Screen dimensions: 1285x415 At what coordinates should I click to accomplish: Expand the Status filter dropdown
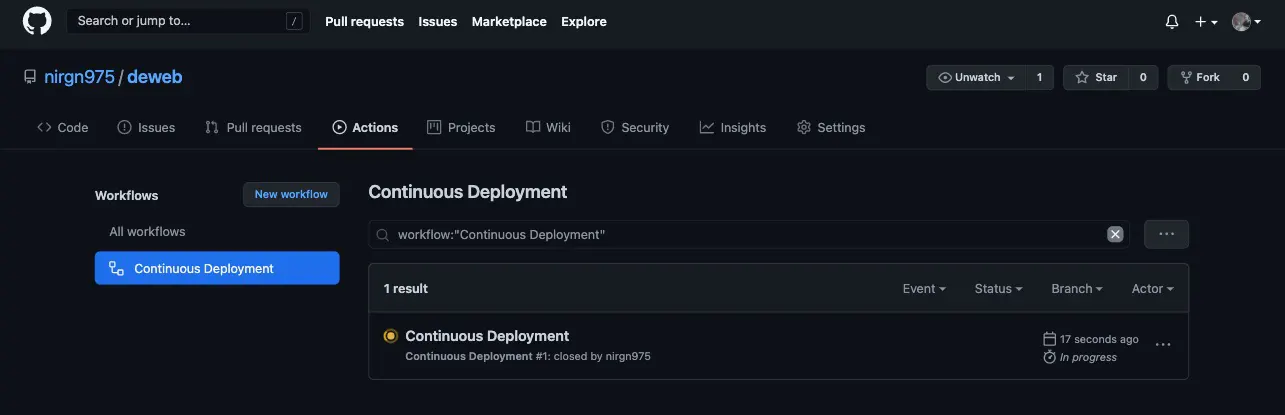tap(998, 288)
